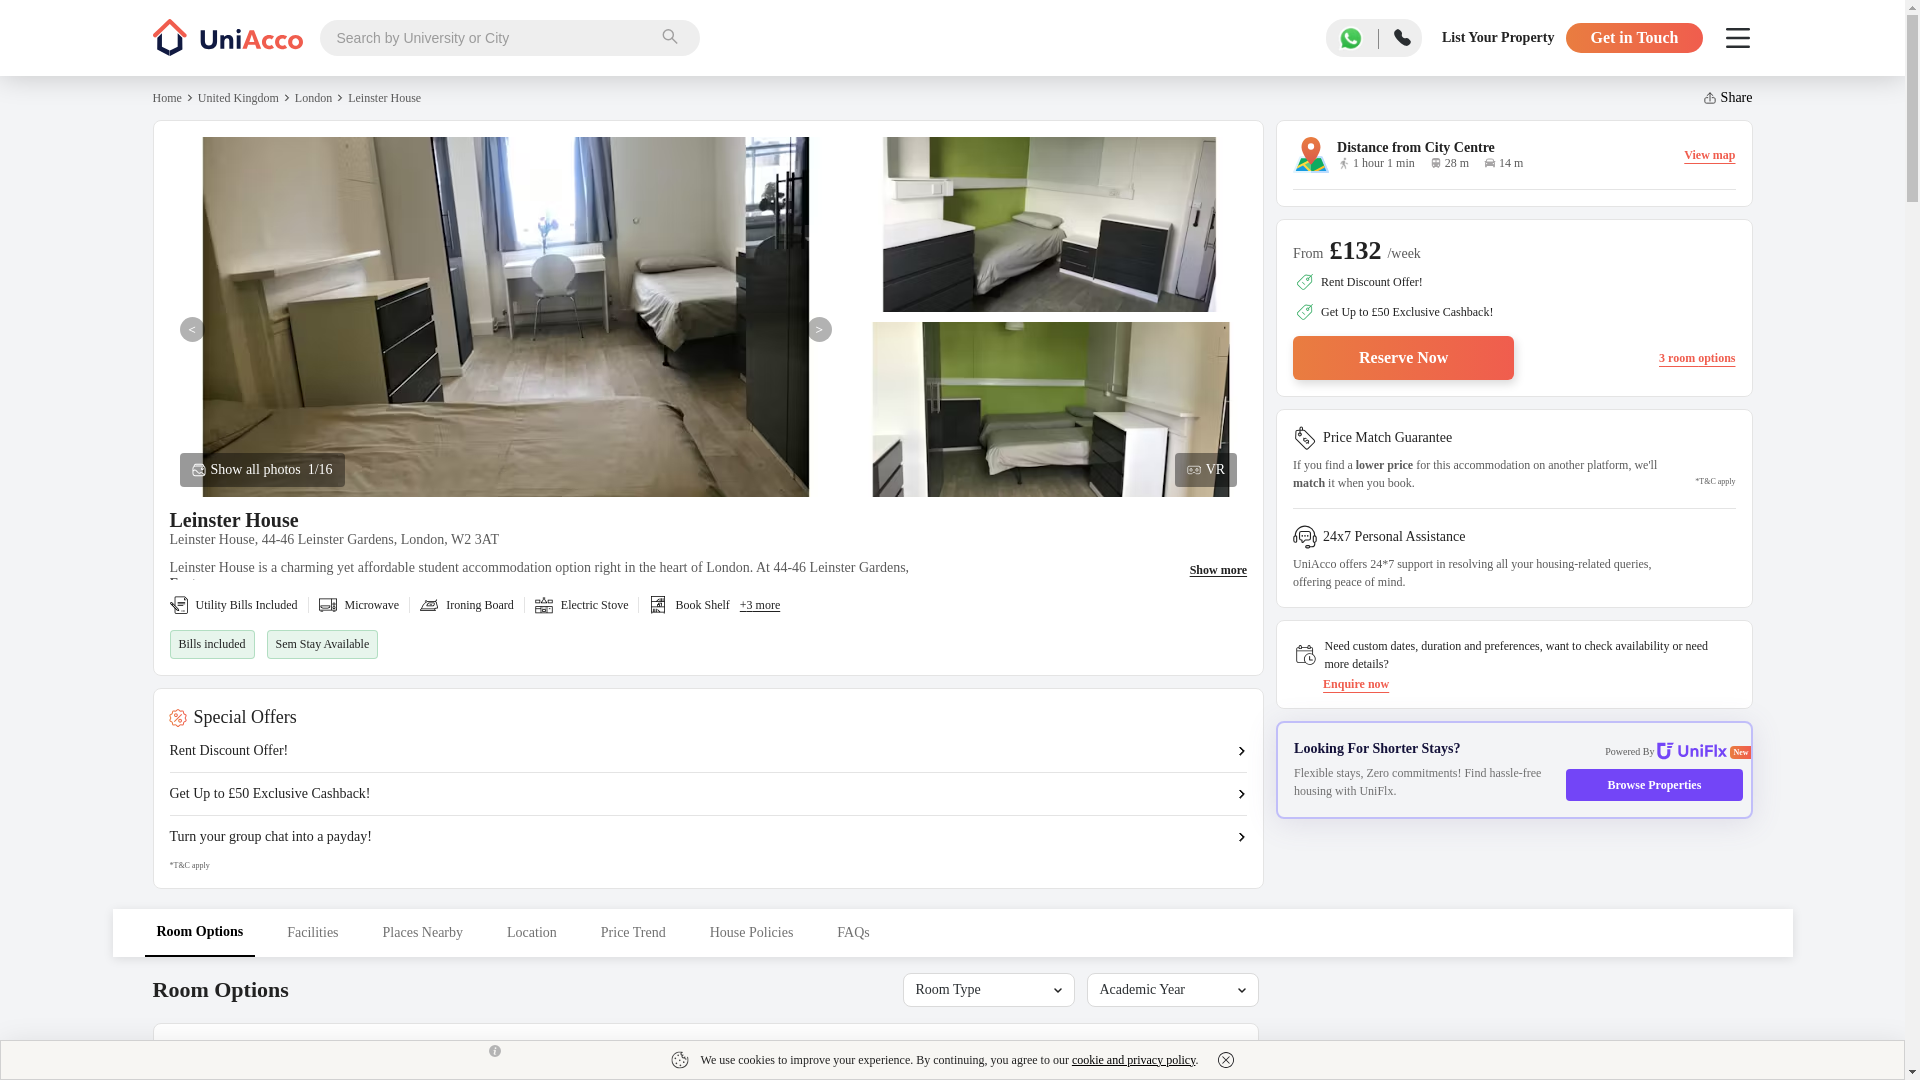Open the top-right green bedroom thumbnail

1049,224
